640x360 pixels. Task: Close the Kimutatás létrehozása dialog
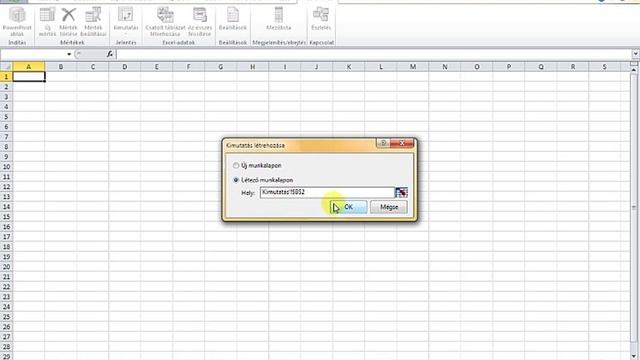pos(402,143)
